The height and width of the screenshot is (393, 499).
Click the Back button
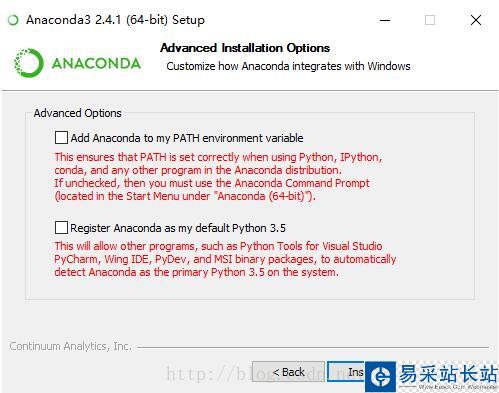click(288, 372)
